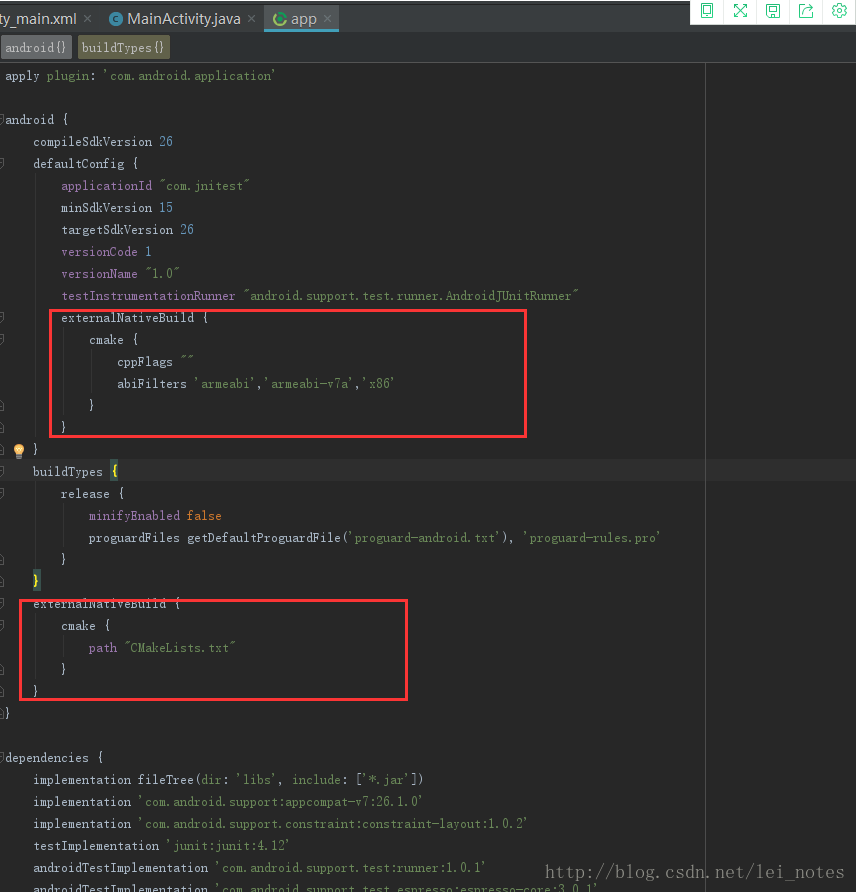Click the green fullscreen expand arrows icon
This screenshot has width=856, height=892.
[740, 11]
